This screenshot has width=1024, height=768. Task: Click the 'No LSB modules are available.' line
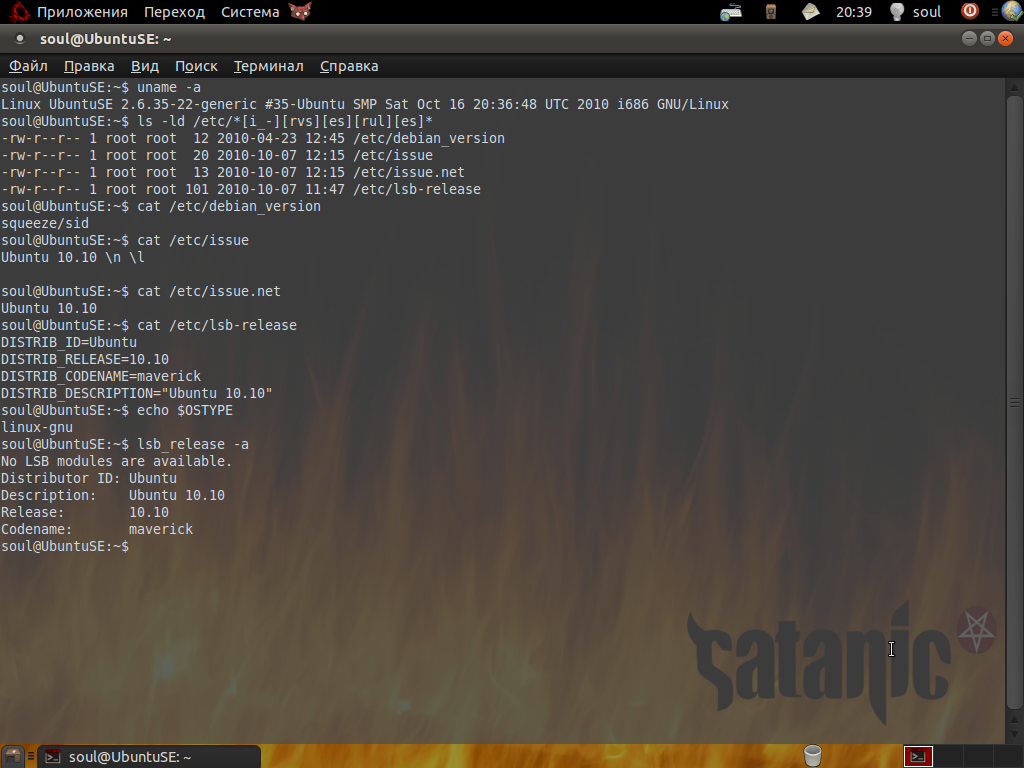(116, 461)
